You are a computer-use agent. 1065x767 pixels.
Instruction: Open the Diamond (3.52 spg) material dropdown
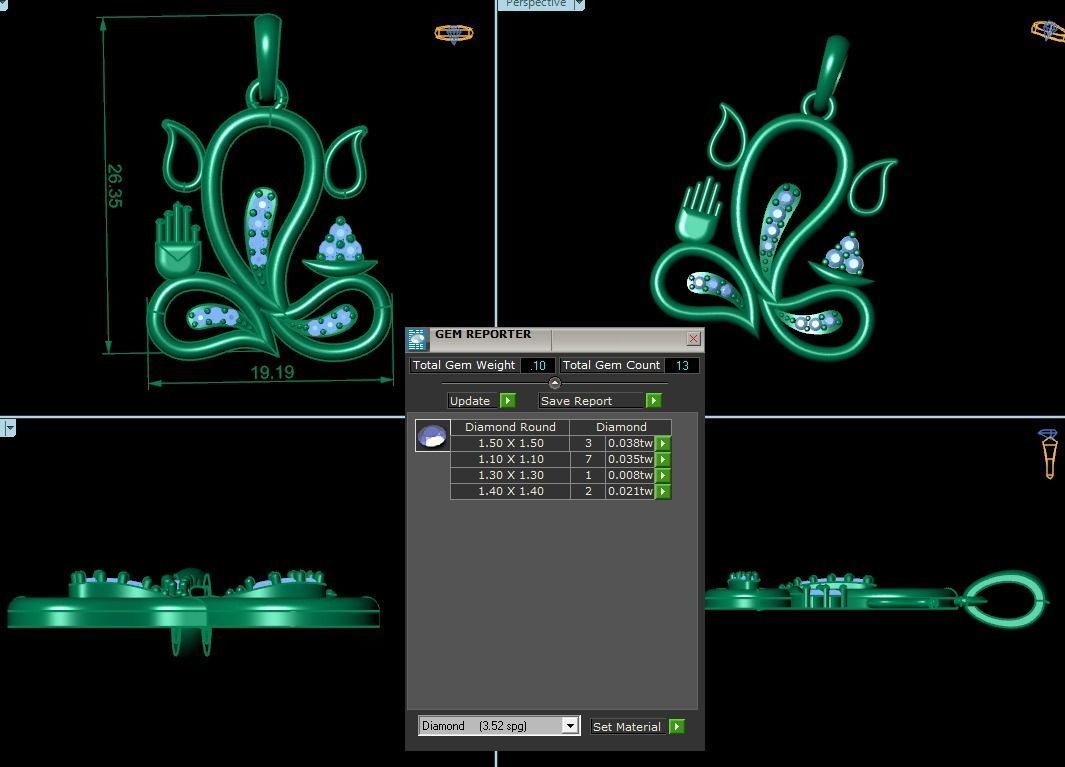(569, 726)
